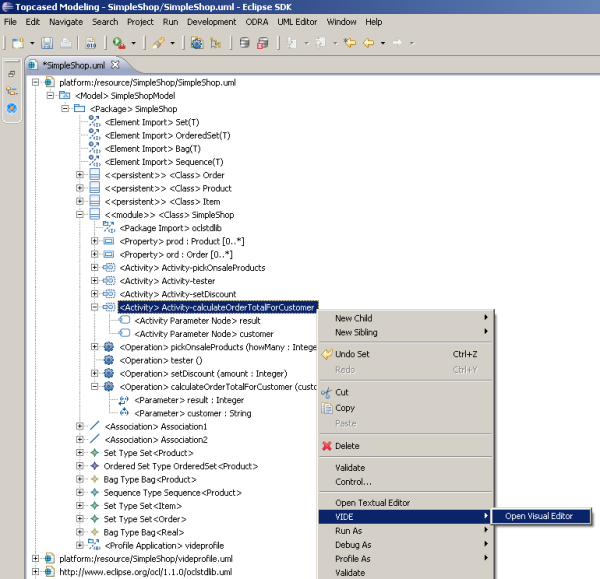Choose New Child in context menu
This screenshot has width=600, height=579.
coord(406,318)
